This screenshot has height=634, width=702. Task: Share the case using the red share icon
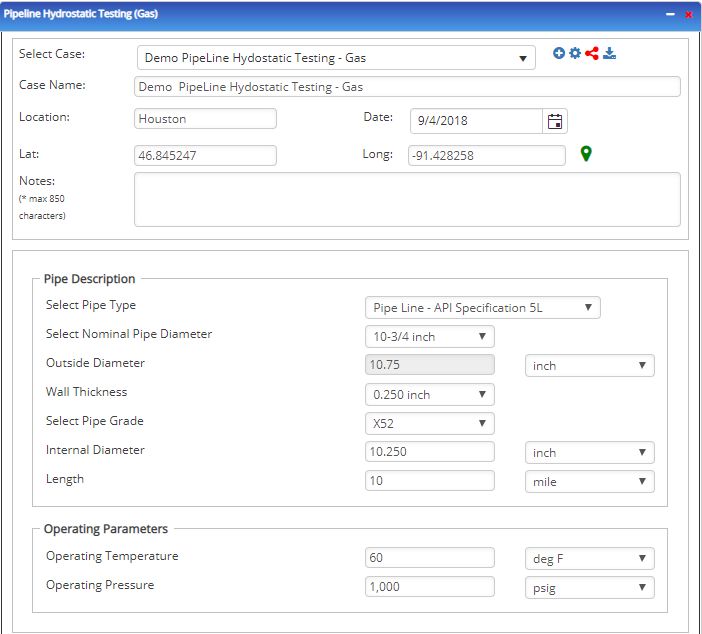(x=591, y=53)
